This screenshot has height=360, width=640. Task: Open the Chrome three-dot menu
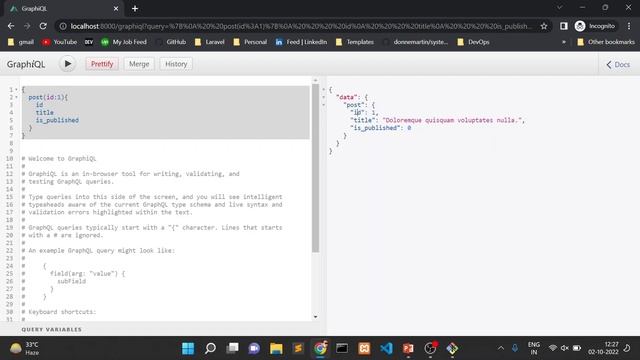pyautogui.click(x=629, y=26)
